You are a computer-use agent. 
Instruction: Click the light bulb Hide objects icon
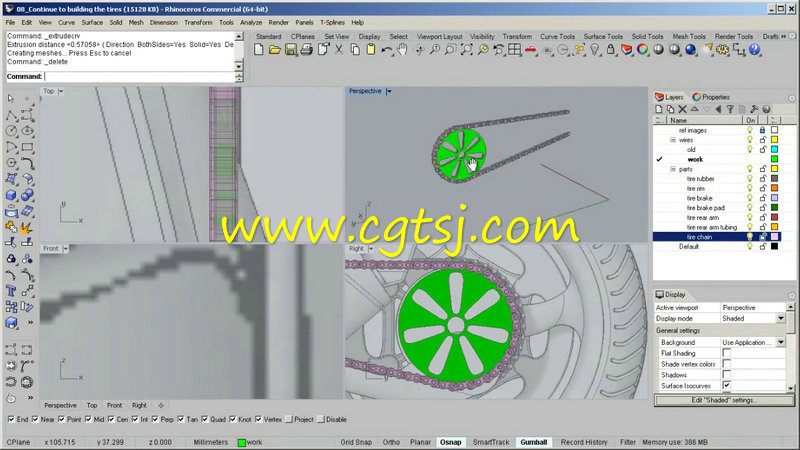(x=595, y=49)
